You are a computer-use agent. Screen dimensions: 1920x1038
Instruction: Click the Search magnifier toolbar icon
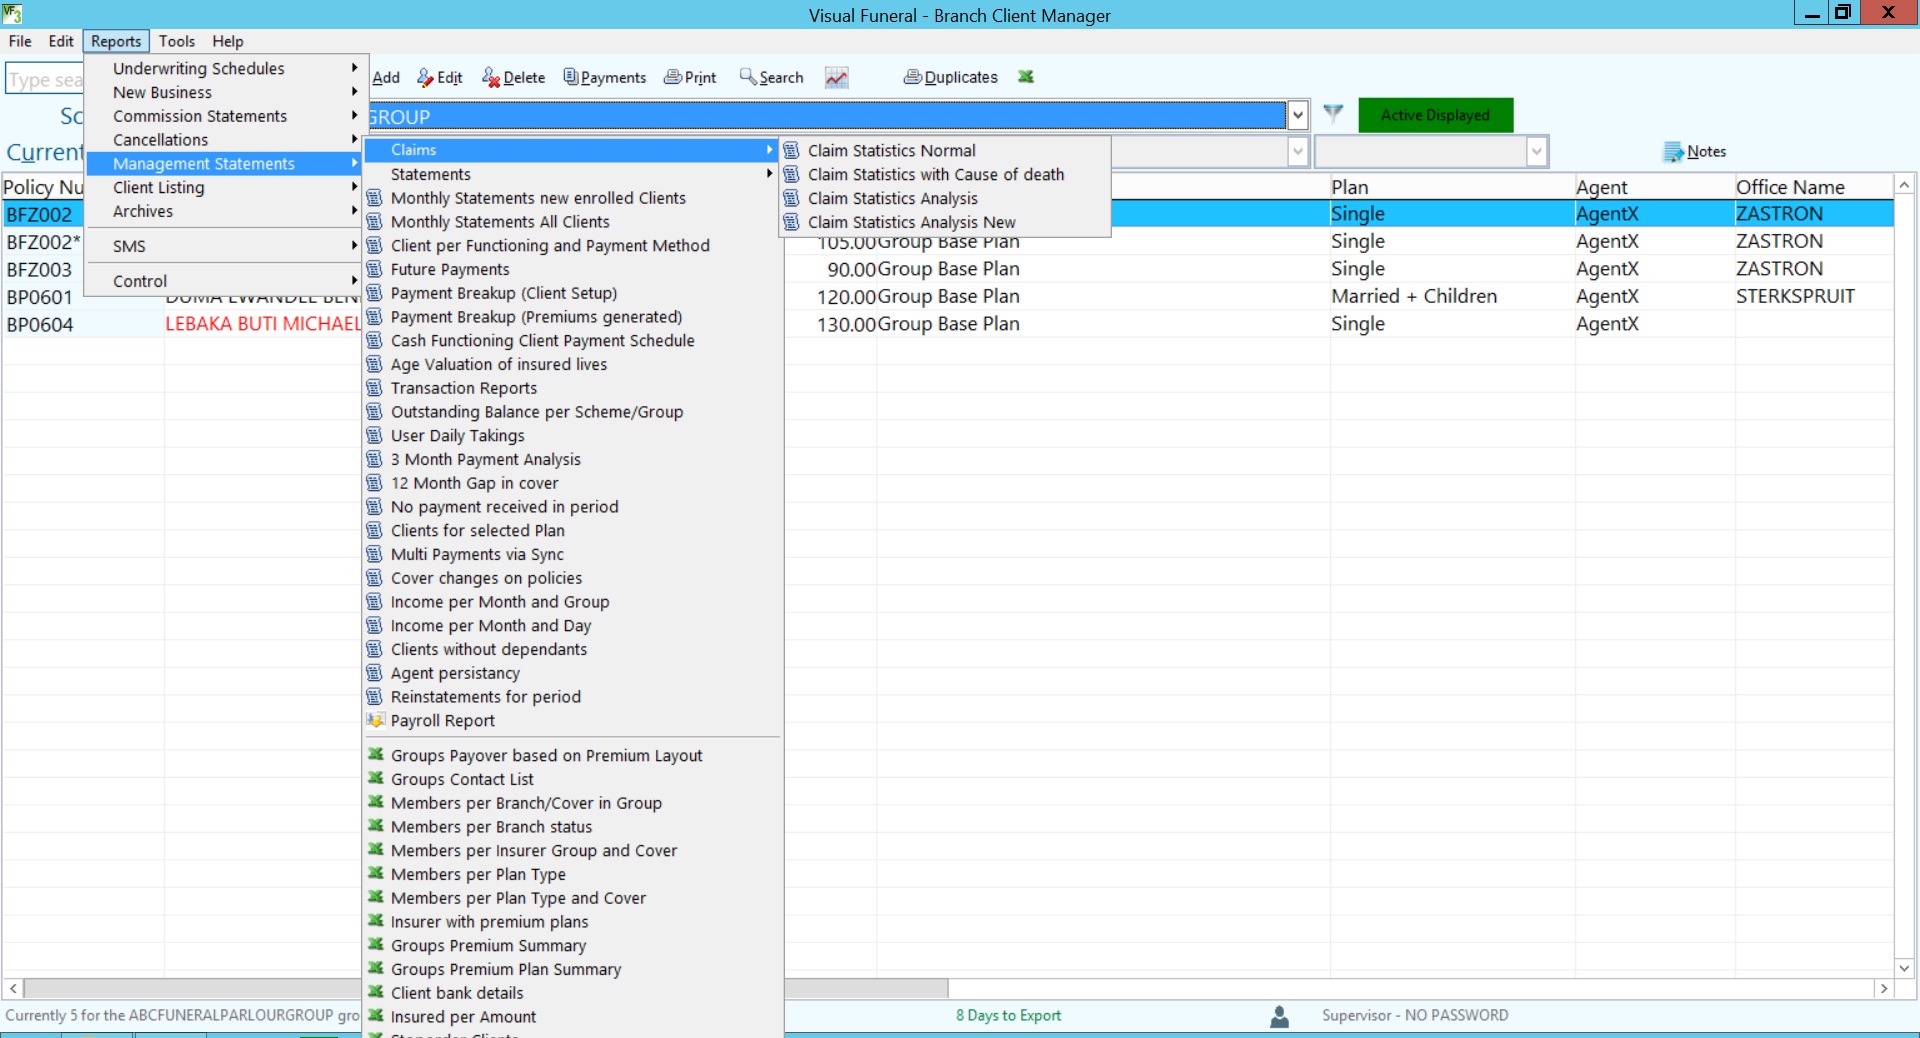(x=748, y=77)
